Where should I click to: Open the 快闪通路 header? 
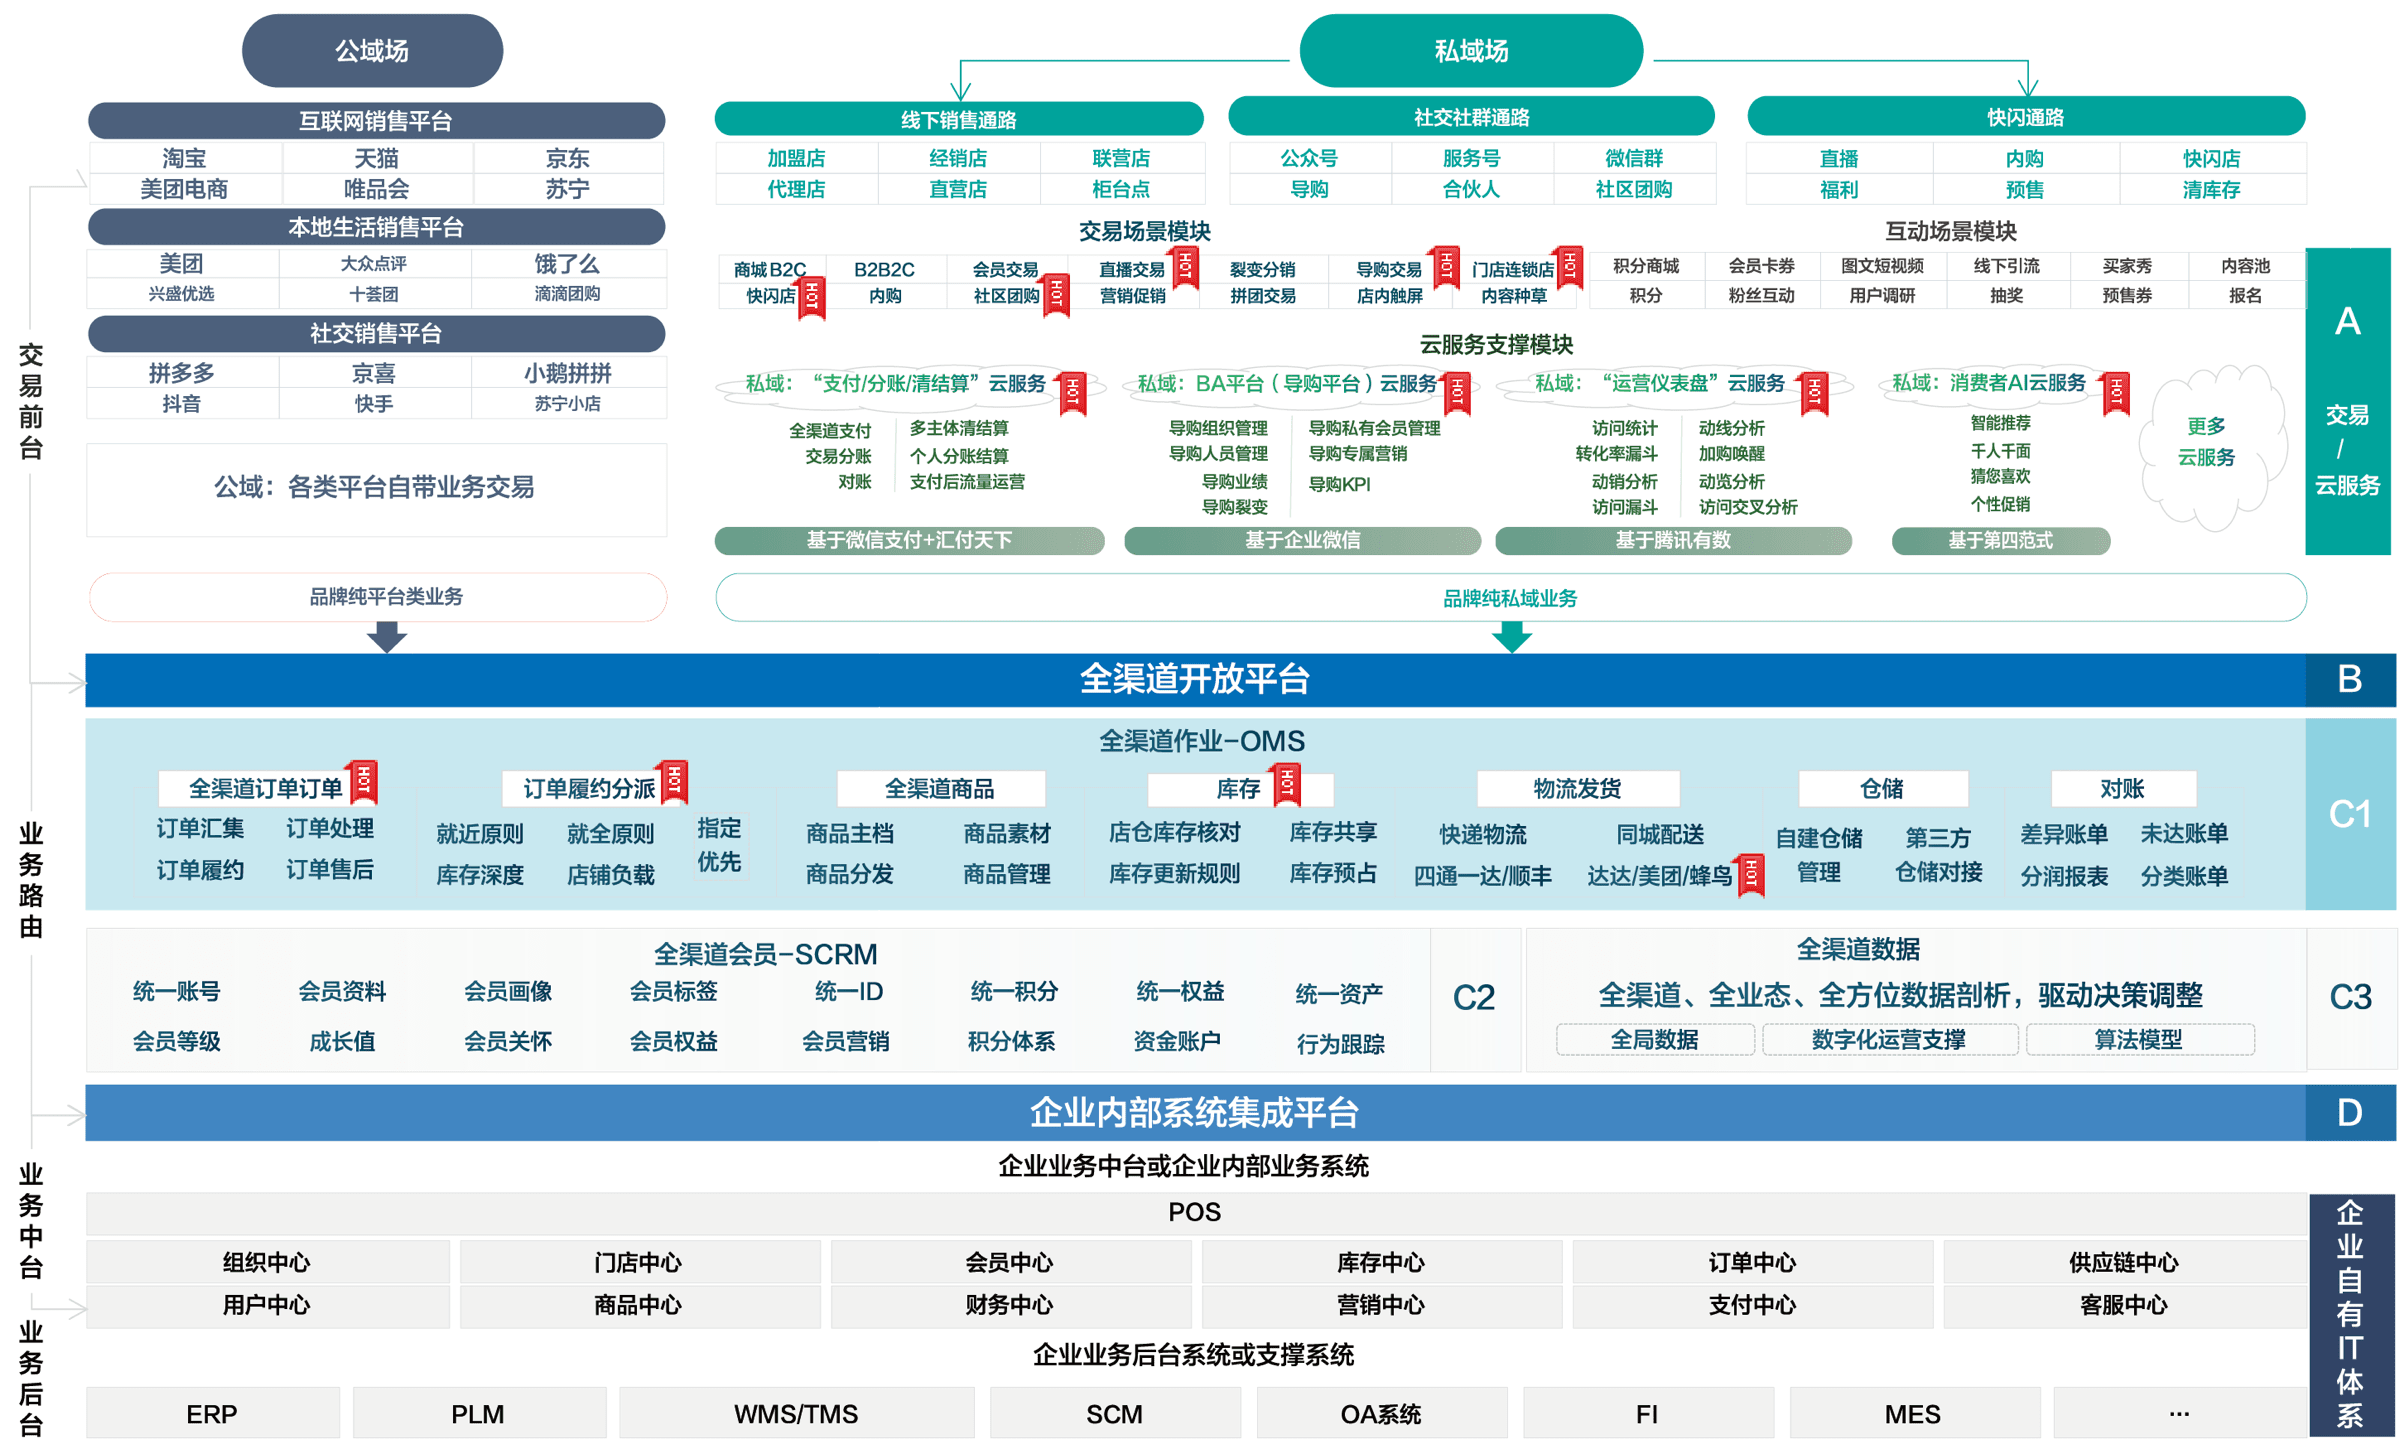point(2025,117)
